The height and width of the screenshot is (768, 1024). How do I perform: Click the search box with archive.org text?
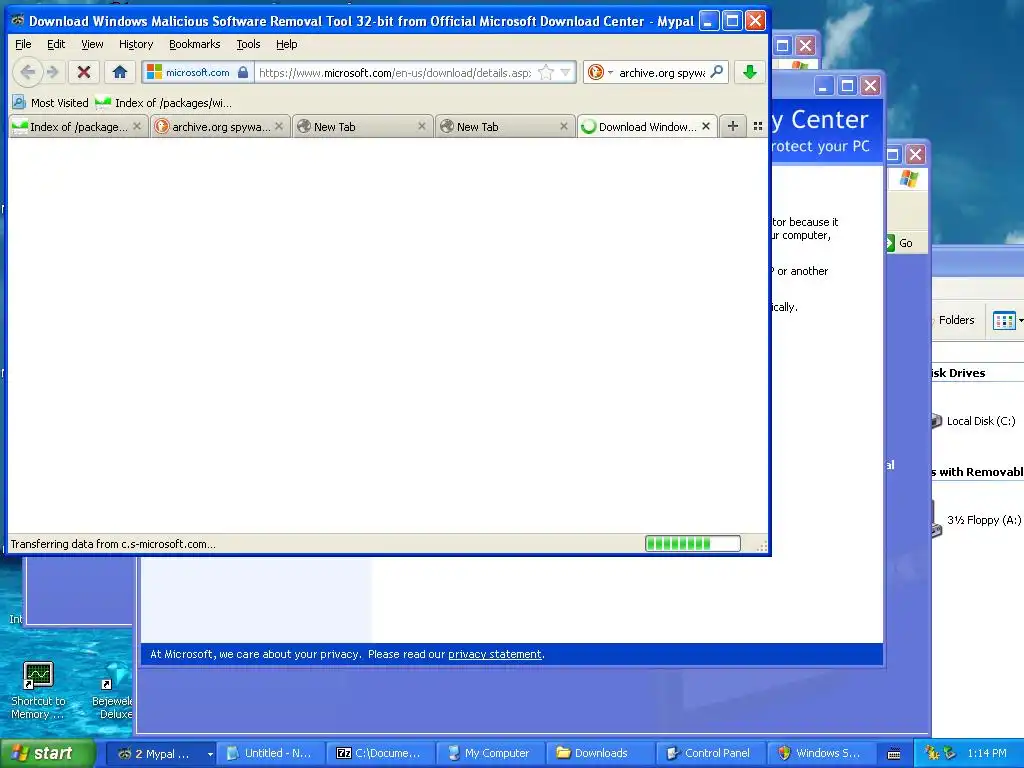[x=662, y=72]
